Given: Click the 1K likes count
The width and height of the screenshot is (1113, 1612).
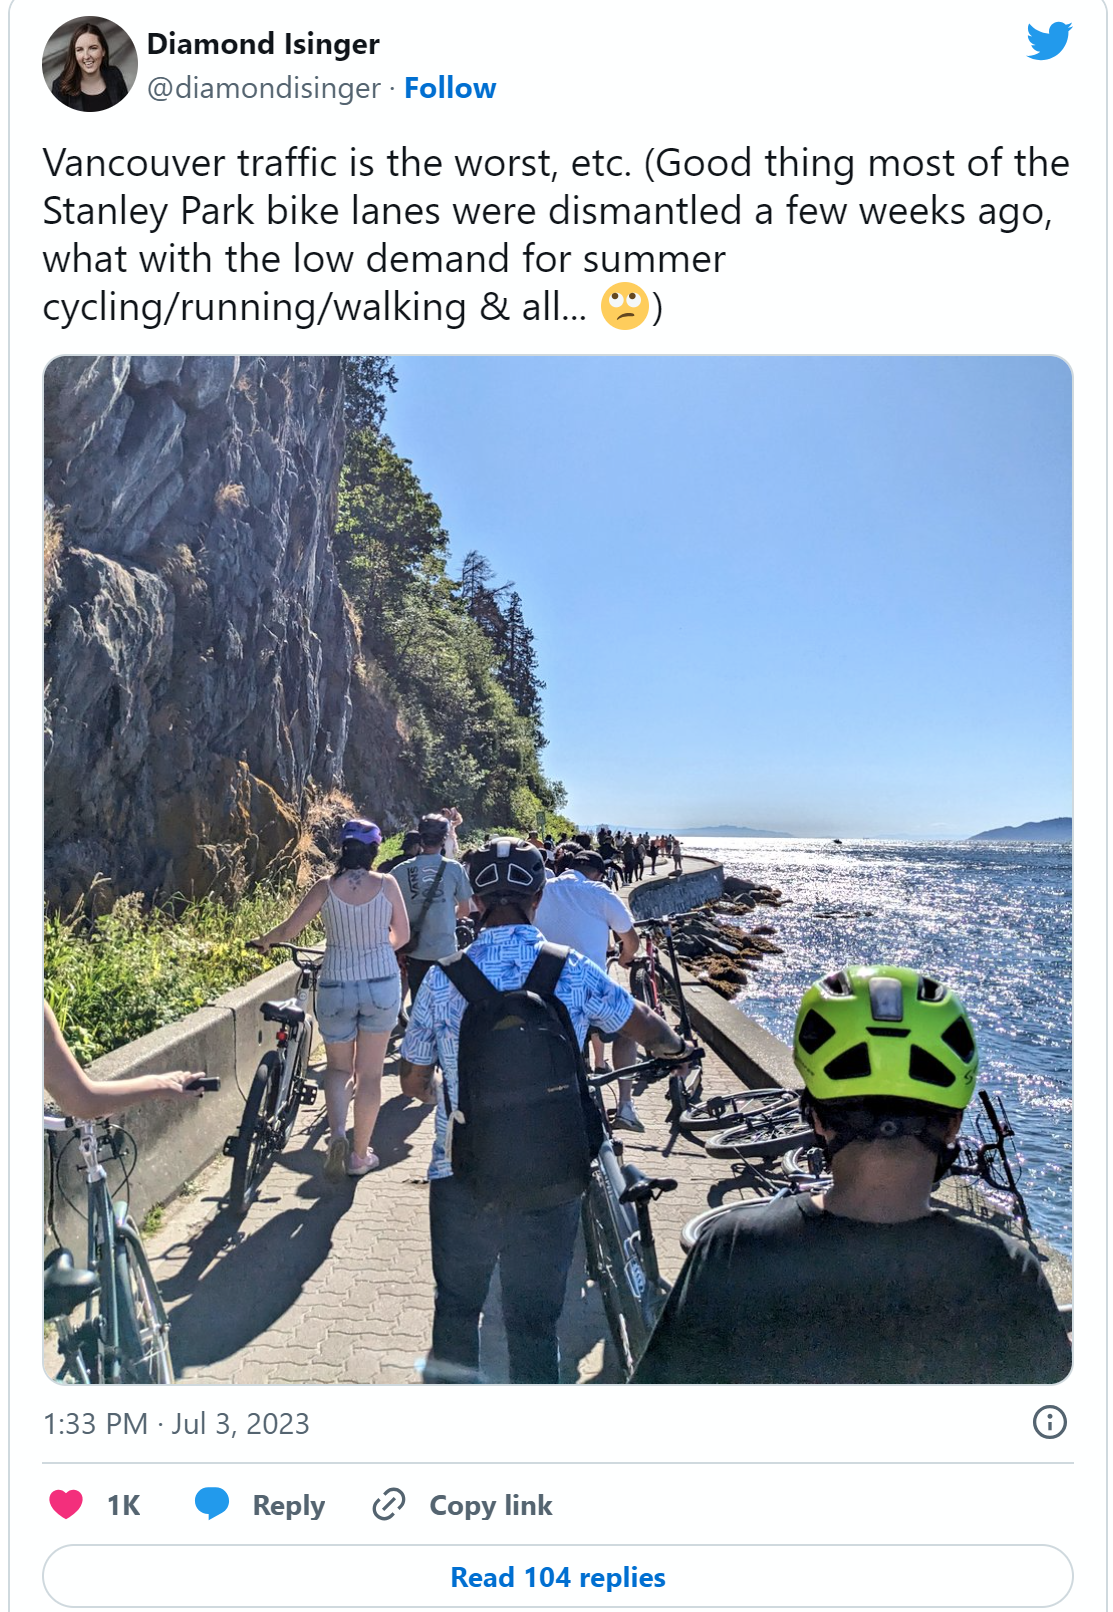Looking at the screenshot, I should click(123, 1505).
